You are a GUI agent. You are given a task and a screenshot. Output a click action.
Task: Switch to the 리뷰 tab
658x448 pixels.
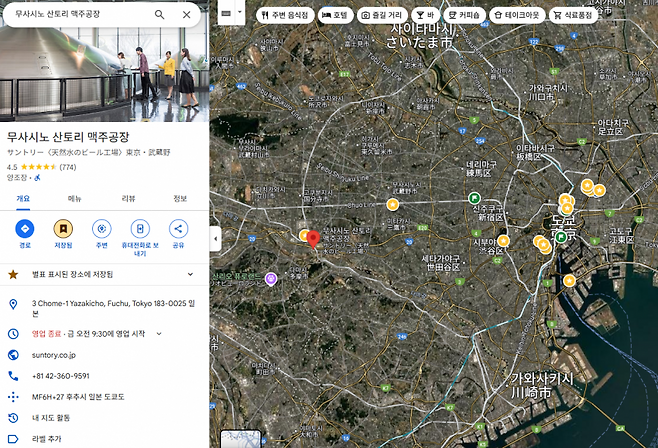click(128, 198)
